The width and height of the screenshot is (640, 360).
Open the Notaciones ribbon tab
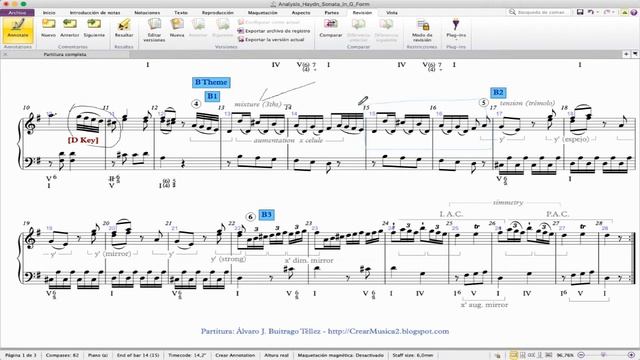click(x=147, y=13)
